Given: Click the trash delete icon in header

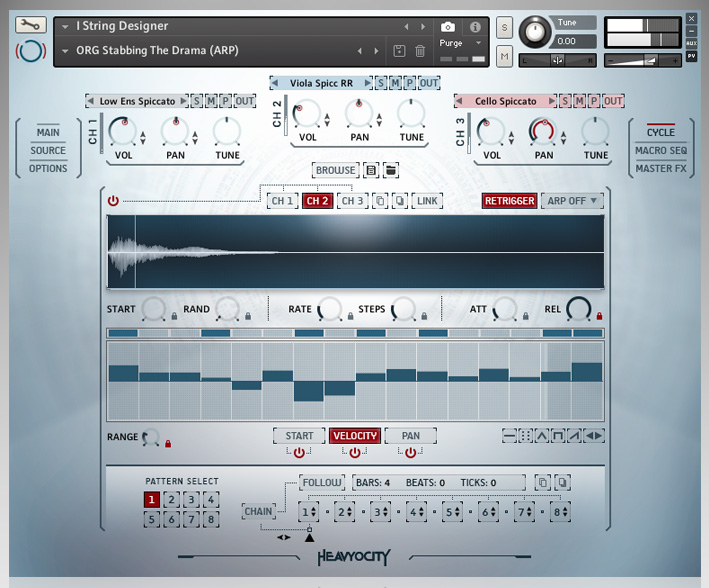Looking at the screenshot, I should click(x=420, y=51).
